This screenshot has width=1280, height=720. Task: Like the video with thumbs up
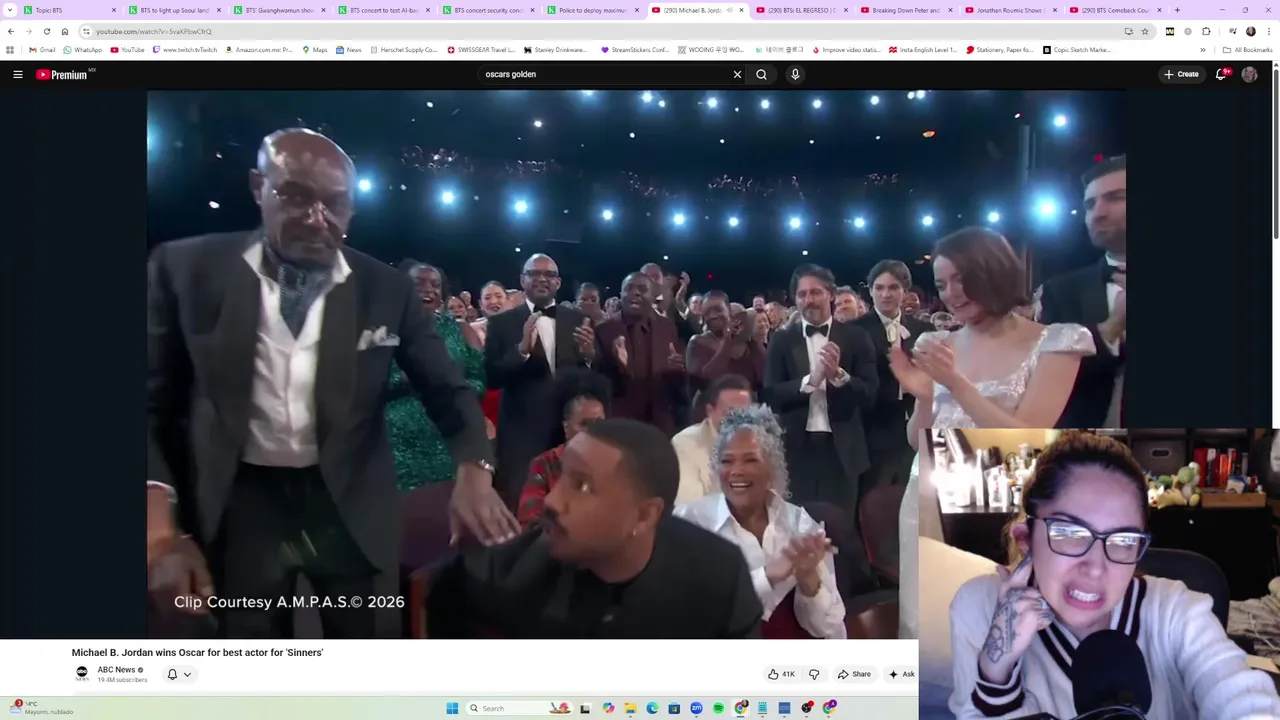(781, 674)
